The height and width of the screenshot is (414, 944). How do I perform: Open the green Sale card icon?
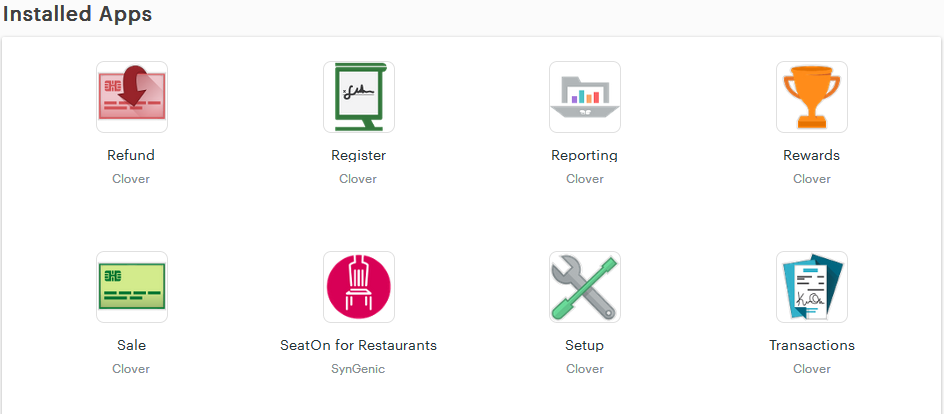(x=132, y=287)
